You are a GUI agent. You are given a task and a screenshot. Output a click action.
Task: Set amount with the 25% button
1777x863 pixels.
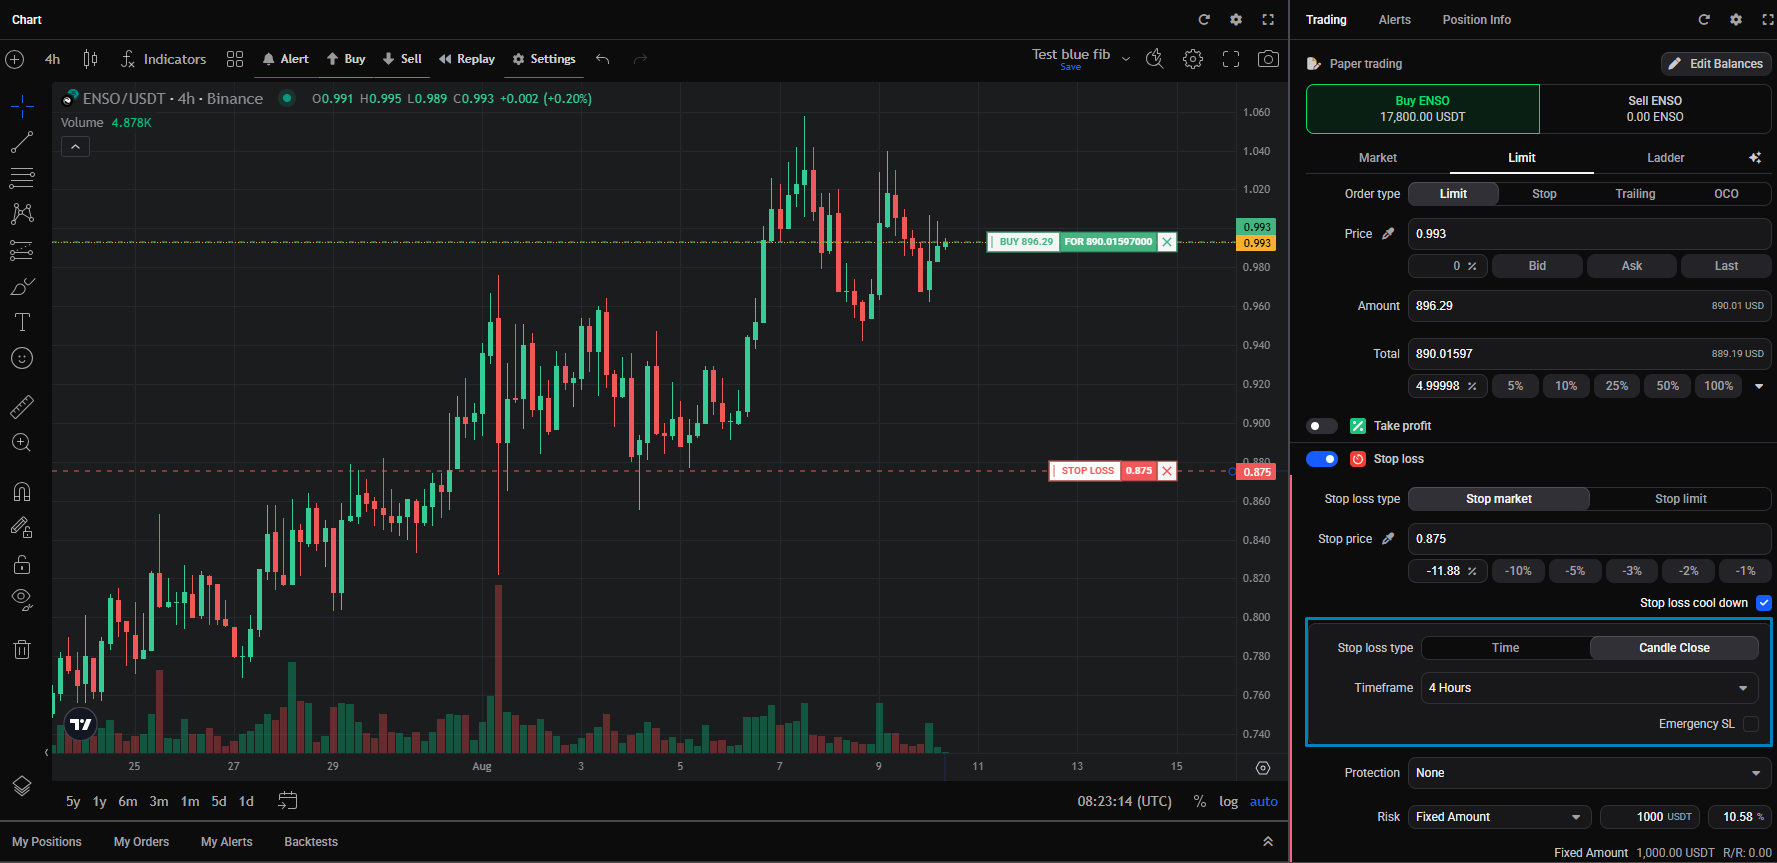point(1617,386)
